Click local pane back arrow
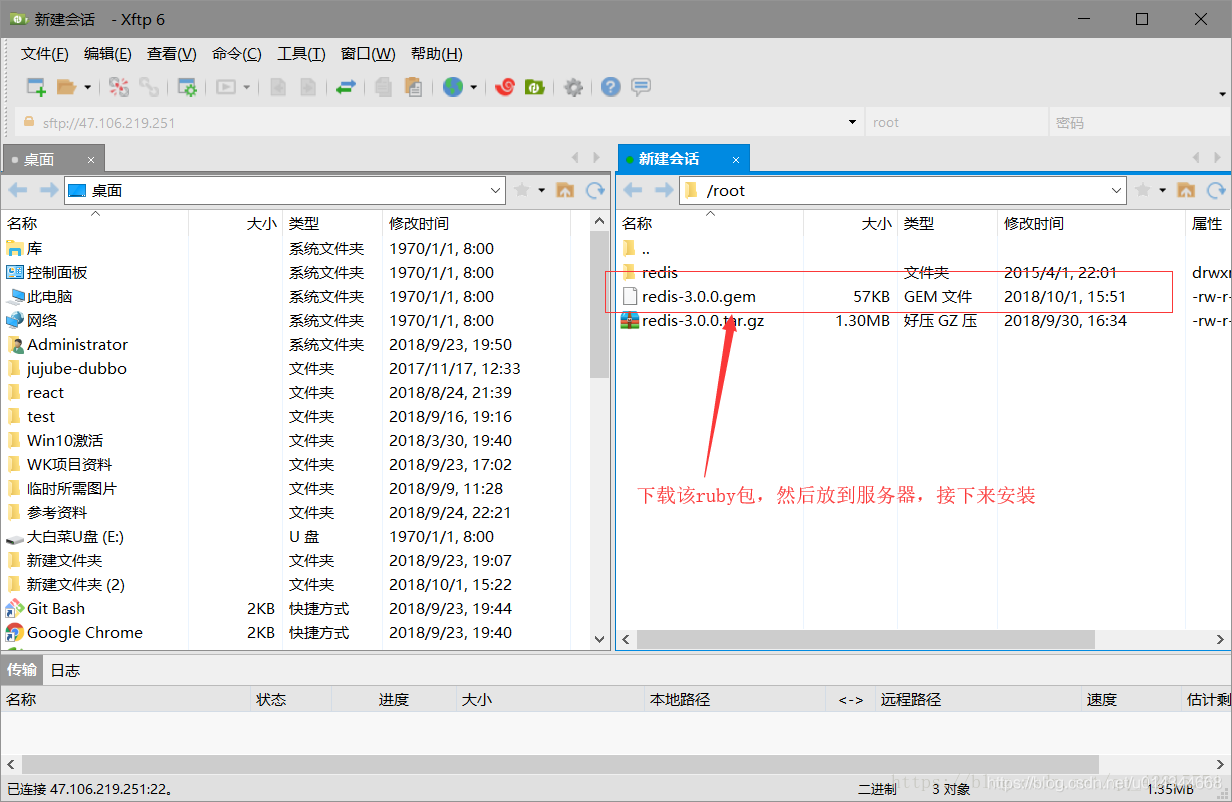1232x802 pixels. click(18, 190)
